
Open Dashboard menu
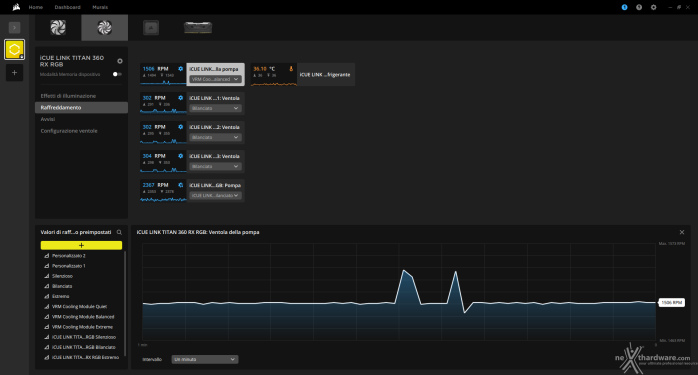pyautogui.click(x=68, y=7)
